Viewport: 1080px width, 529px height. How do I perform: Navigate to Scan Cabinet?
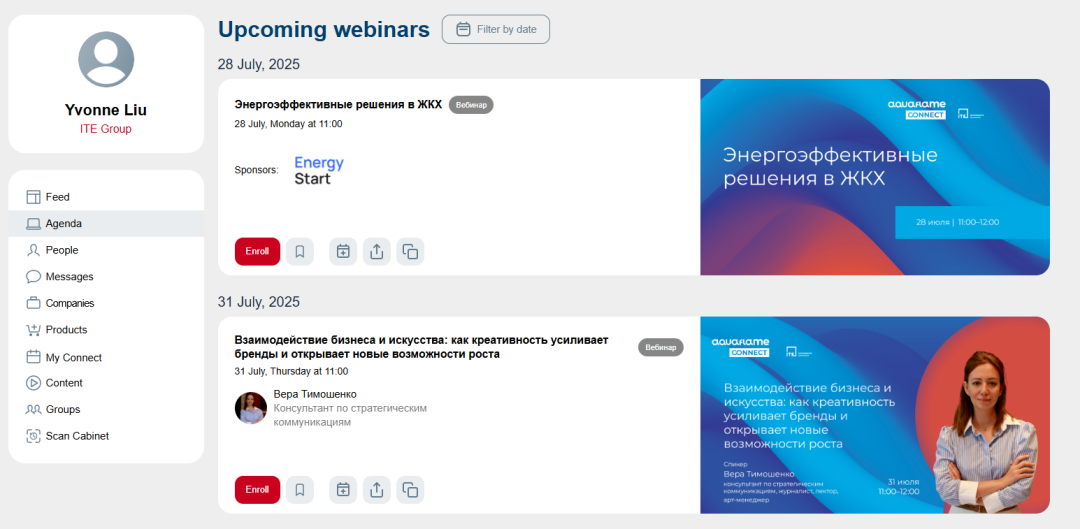pyautogui.click(x=77, y=436)
